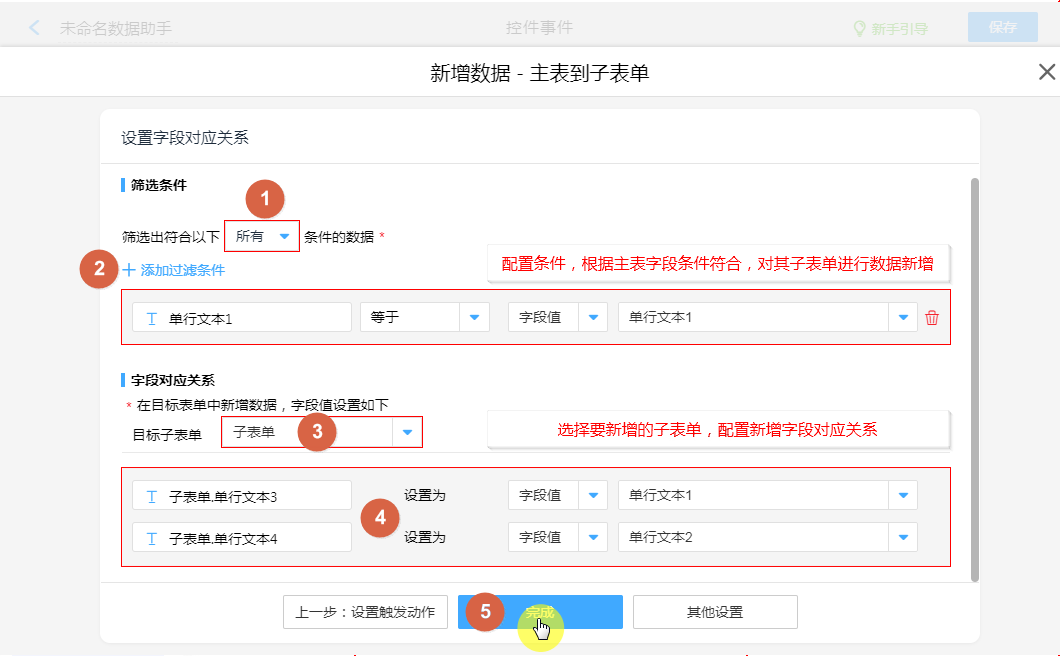The width and height of the screenshot is (1060, 656).
Task: Click the 完成 button
Action: pos(540,612)
